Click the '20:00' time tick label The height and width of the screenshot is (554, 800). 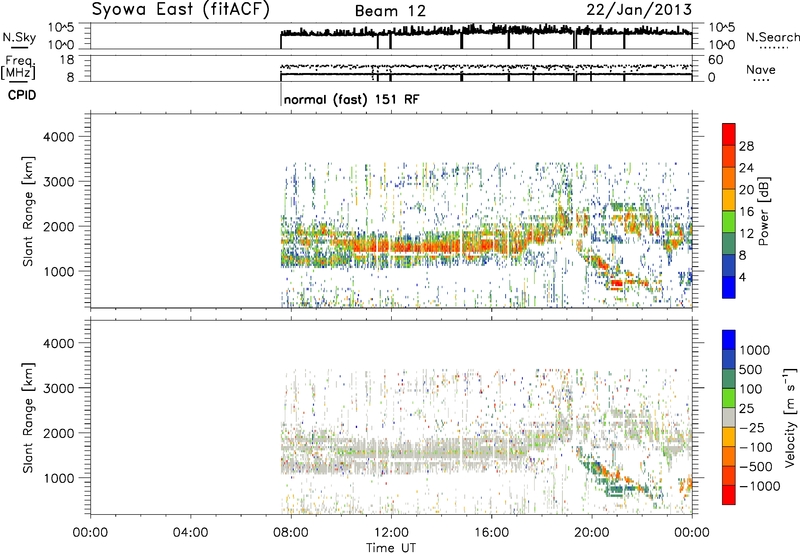[591, 533]
